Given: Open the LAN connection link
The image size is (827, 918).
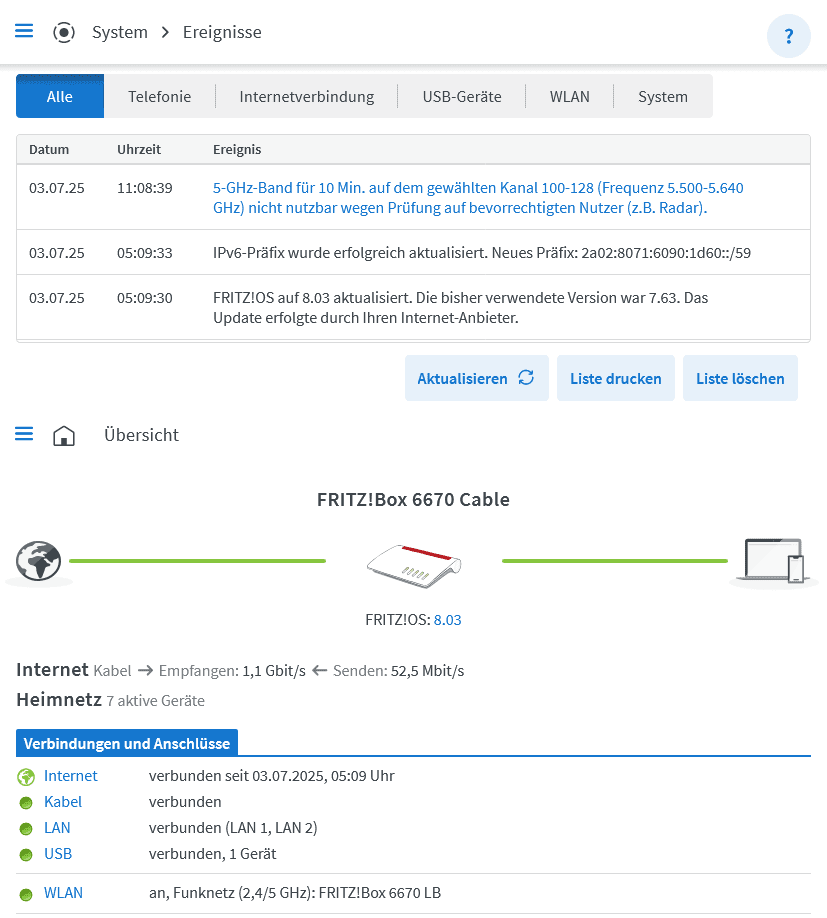Looking at the screenshot, I should [x=57, y=828].
